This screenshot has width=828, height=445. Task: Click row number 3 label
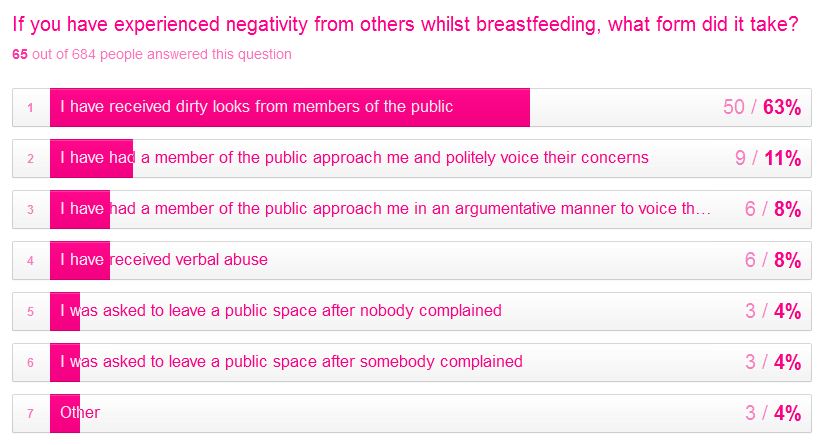pos(31,209)
